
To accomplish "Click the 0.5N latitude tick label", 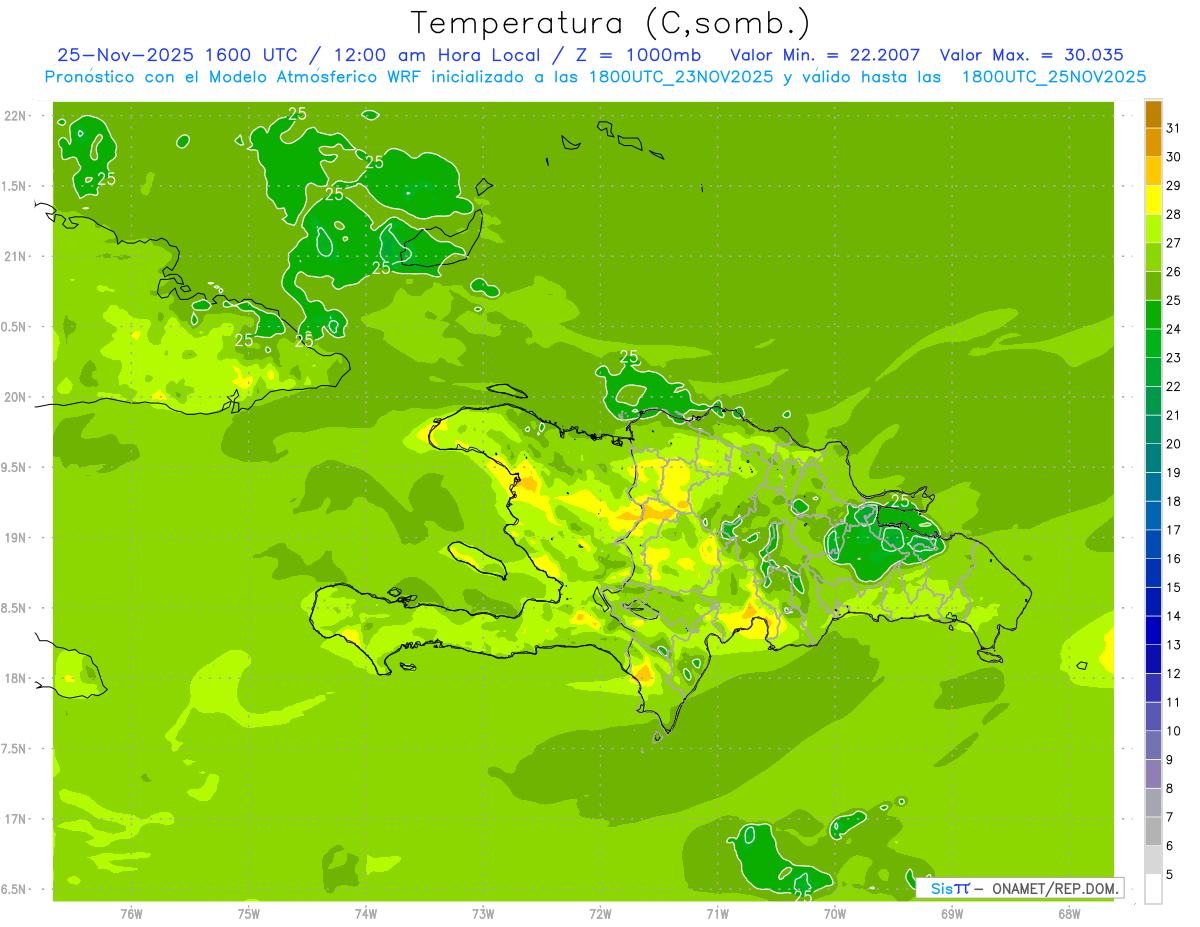I will pos(15,327).
